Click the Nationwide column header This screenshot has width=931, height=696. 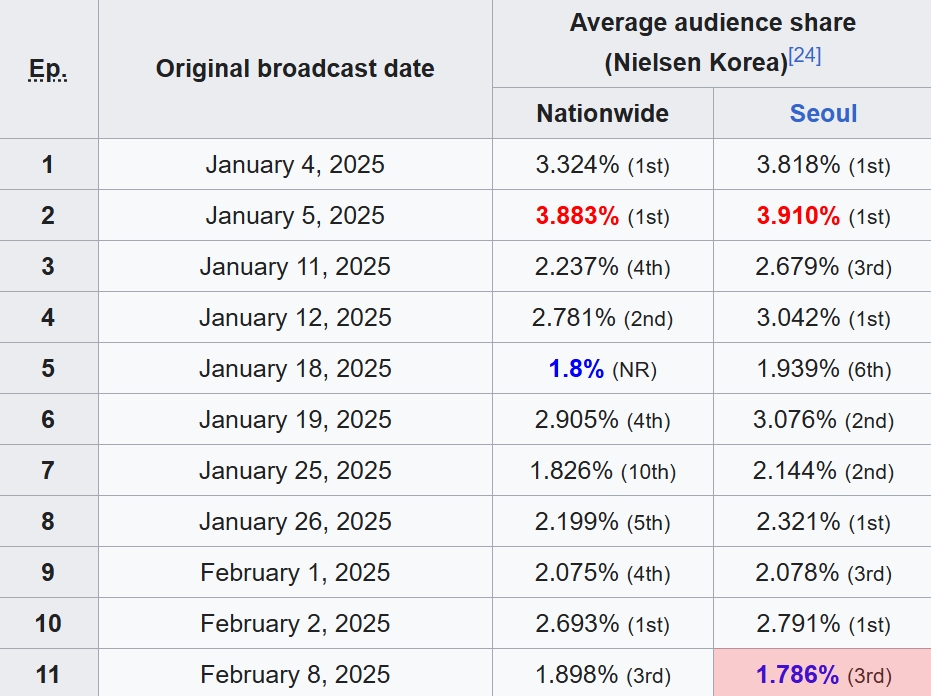point(602,113)
